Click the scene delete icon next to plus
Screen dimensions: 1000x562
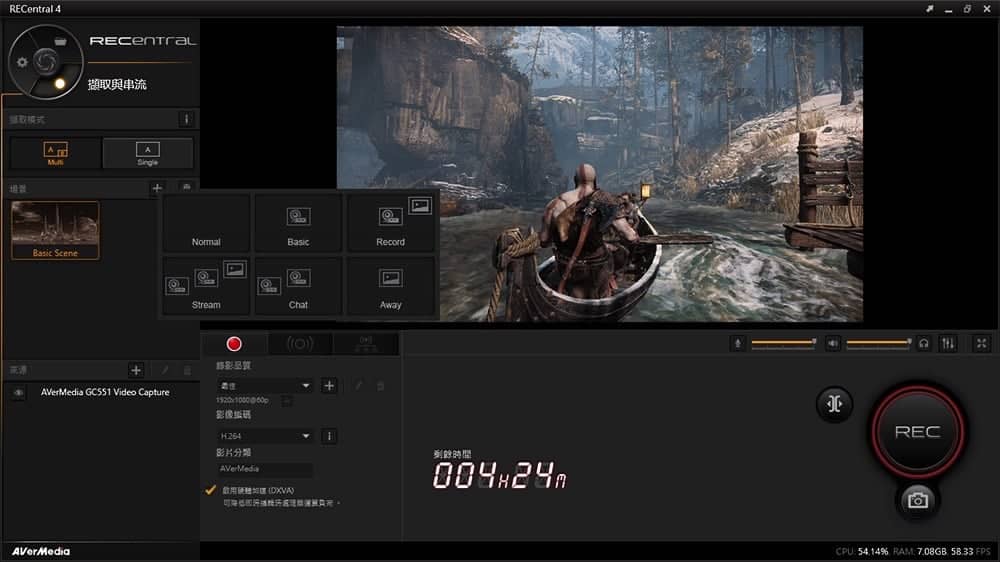pyautogui.click(x=186, y=187)
